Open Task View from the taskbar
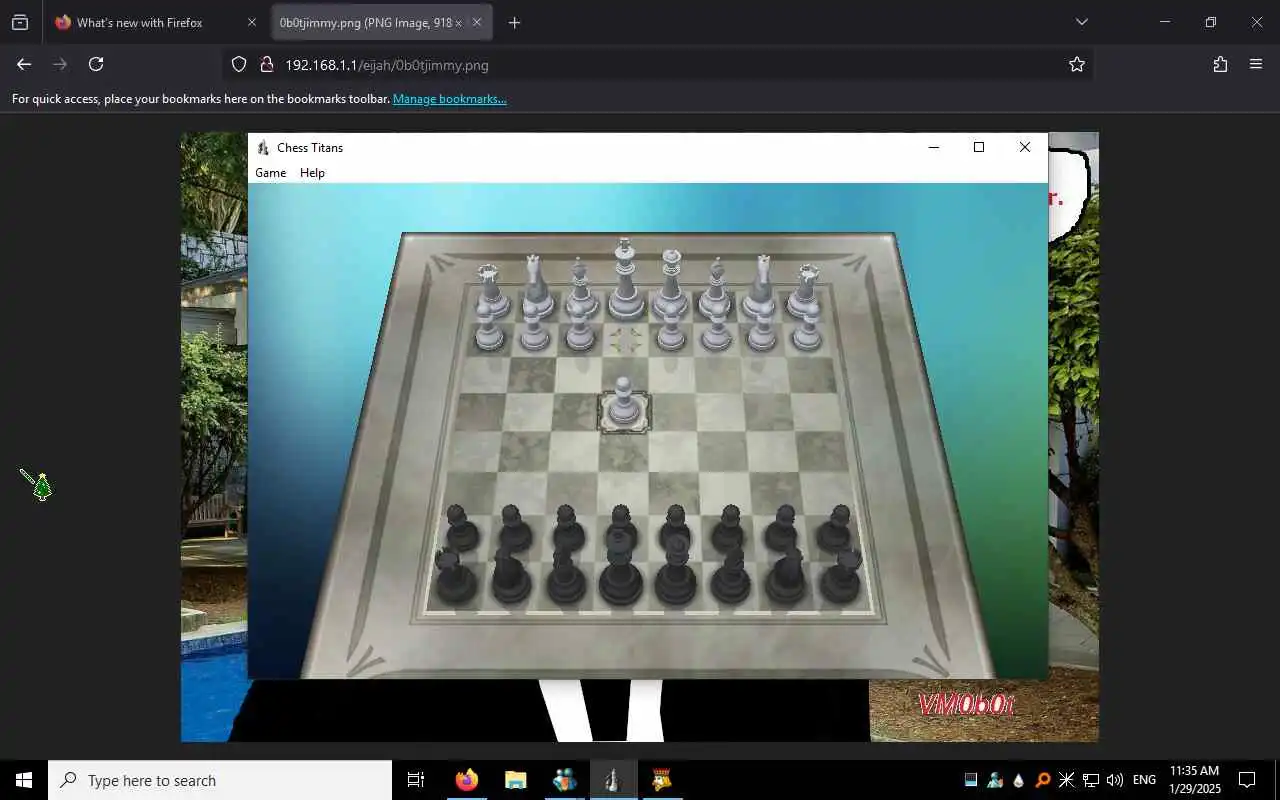This screenshot has height=800, width=1280. [416, 780]
